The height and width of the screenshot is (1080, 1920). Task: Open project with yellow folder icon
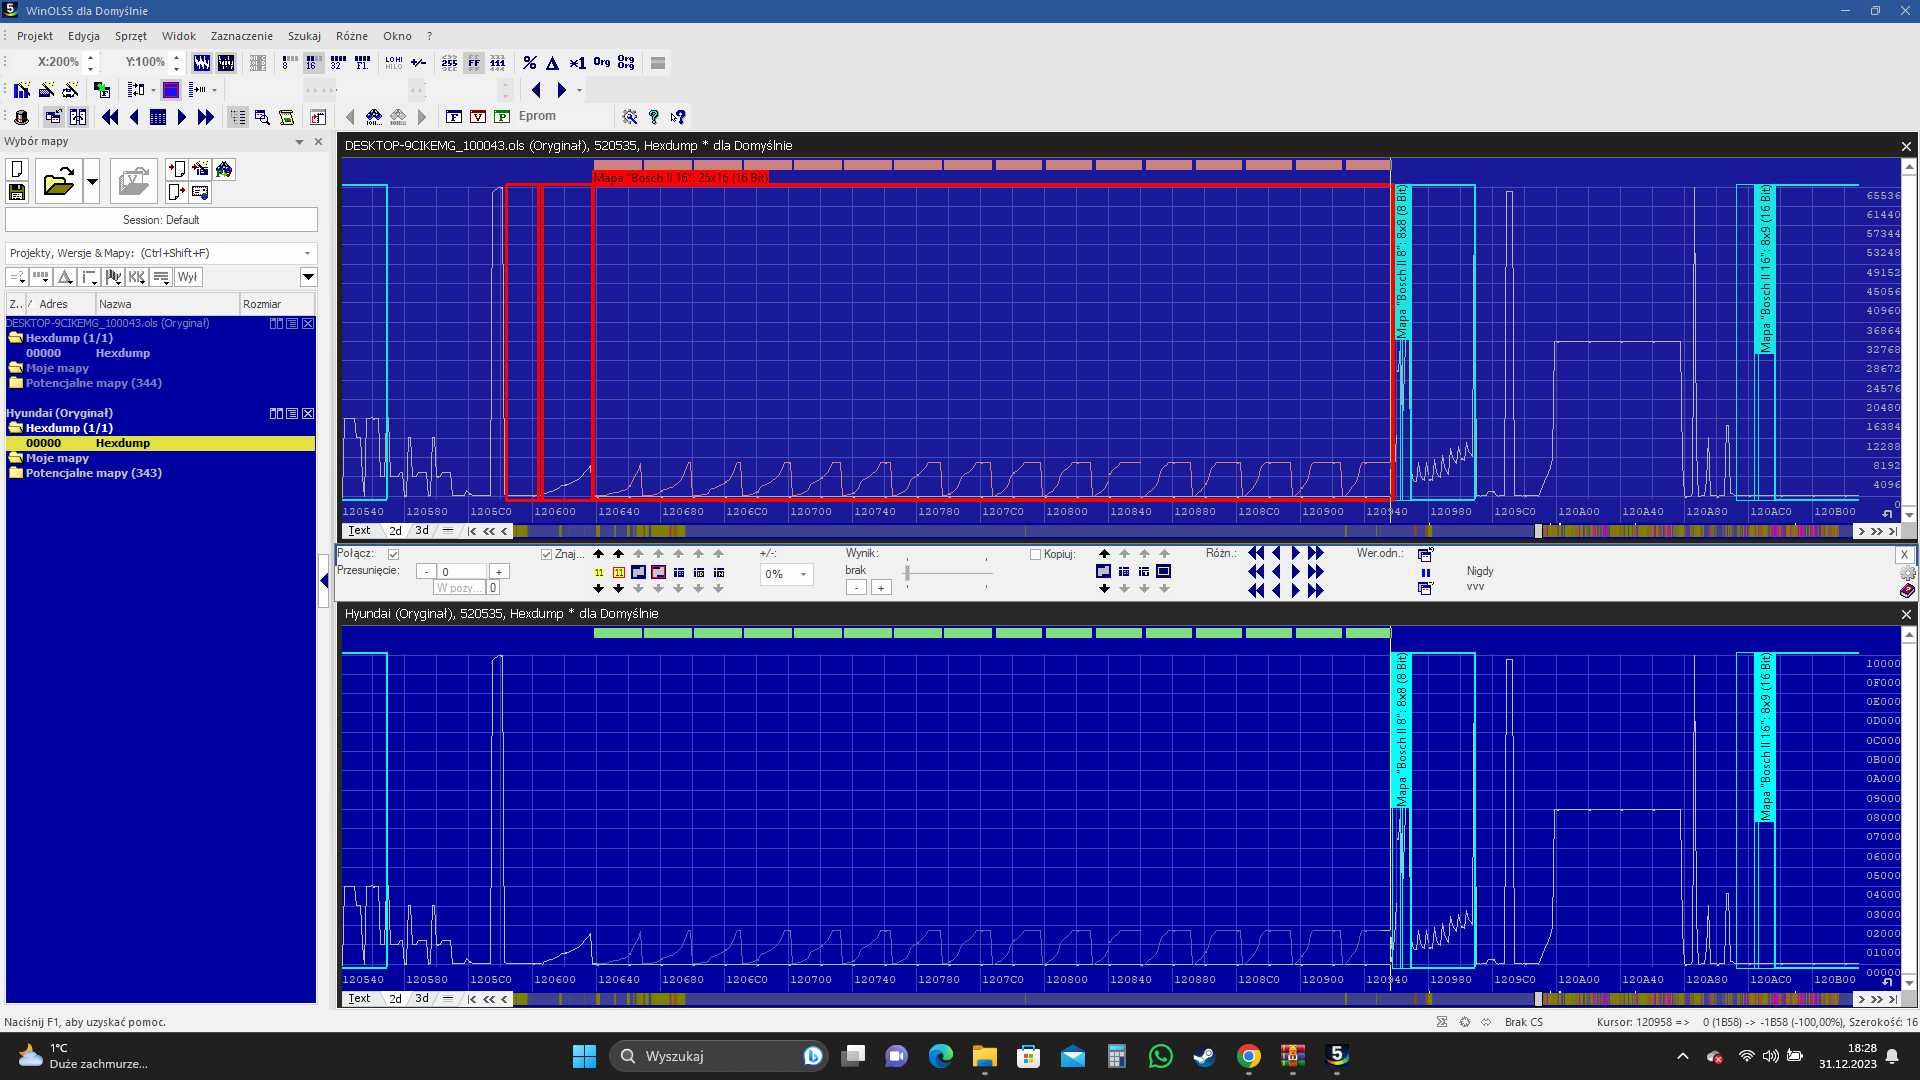[x=58, y=181]
